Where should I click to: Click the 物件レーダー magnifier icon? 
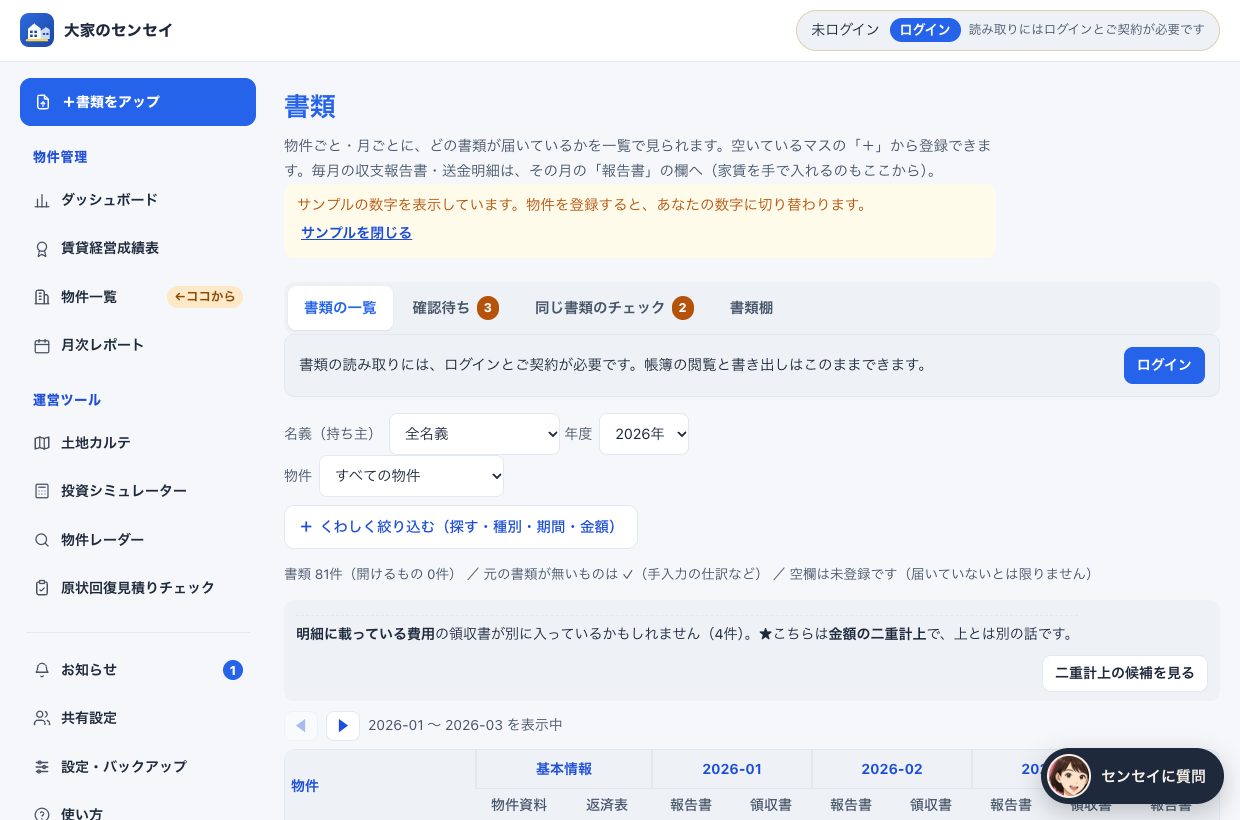pyautogui.click(x=42, y=540)
